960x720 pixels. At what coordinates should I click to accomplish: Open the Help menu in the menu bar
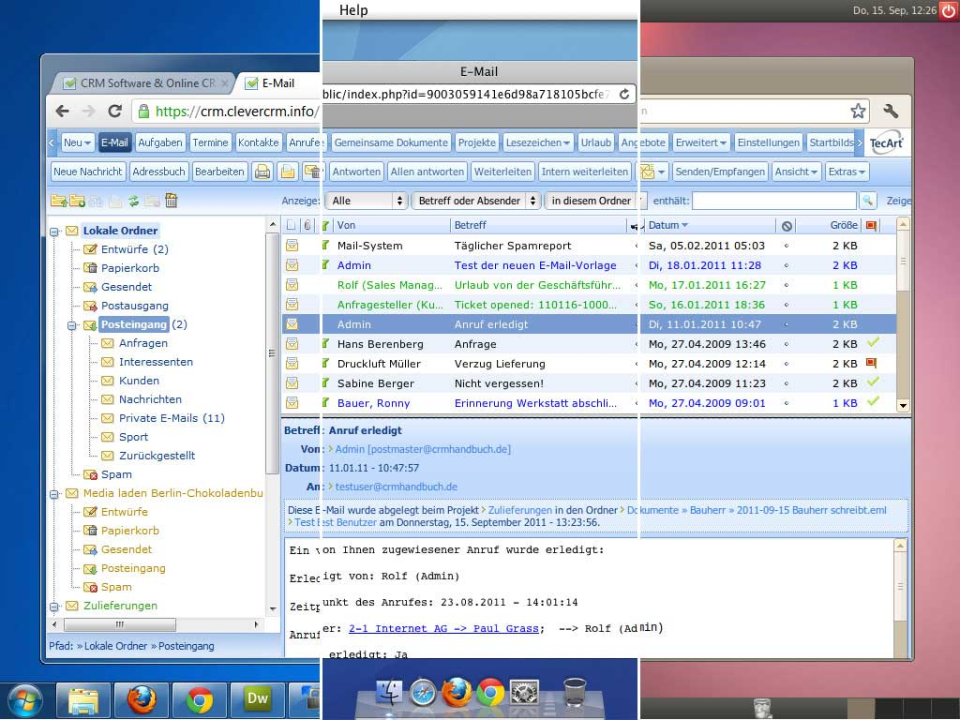[353, 10]
